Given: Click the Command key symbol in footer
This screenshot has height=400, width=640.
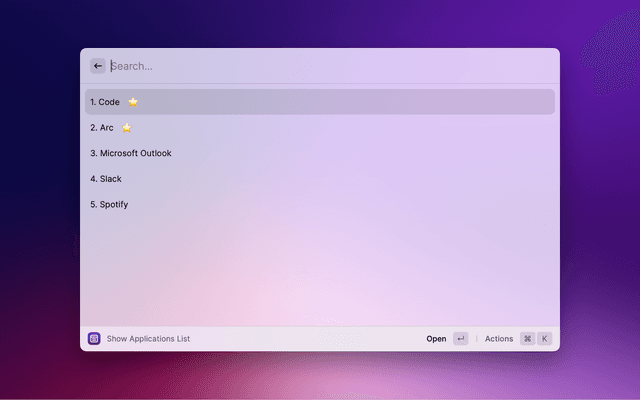Looking at the screenshot, I should (527, 339).
